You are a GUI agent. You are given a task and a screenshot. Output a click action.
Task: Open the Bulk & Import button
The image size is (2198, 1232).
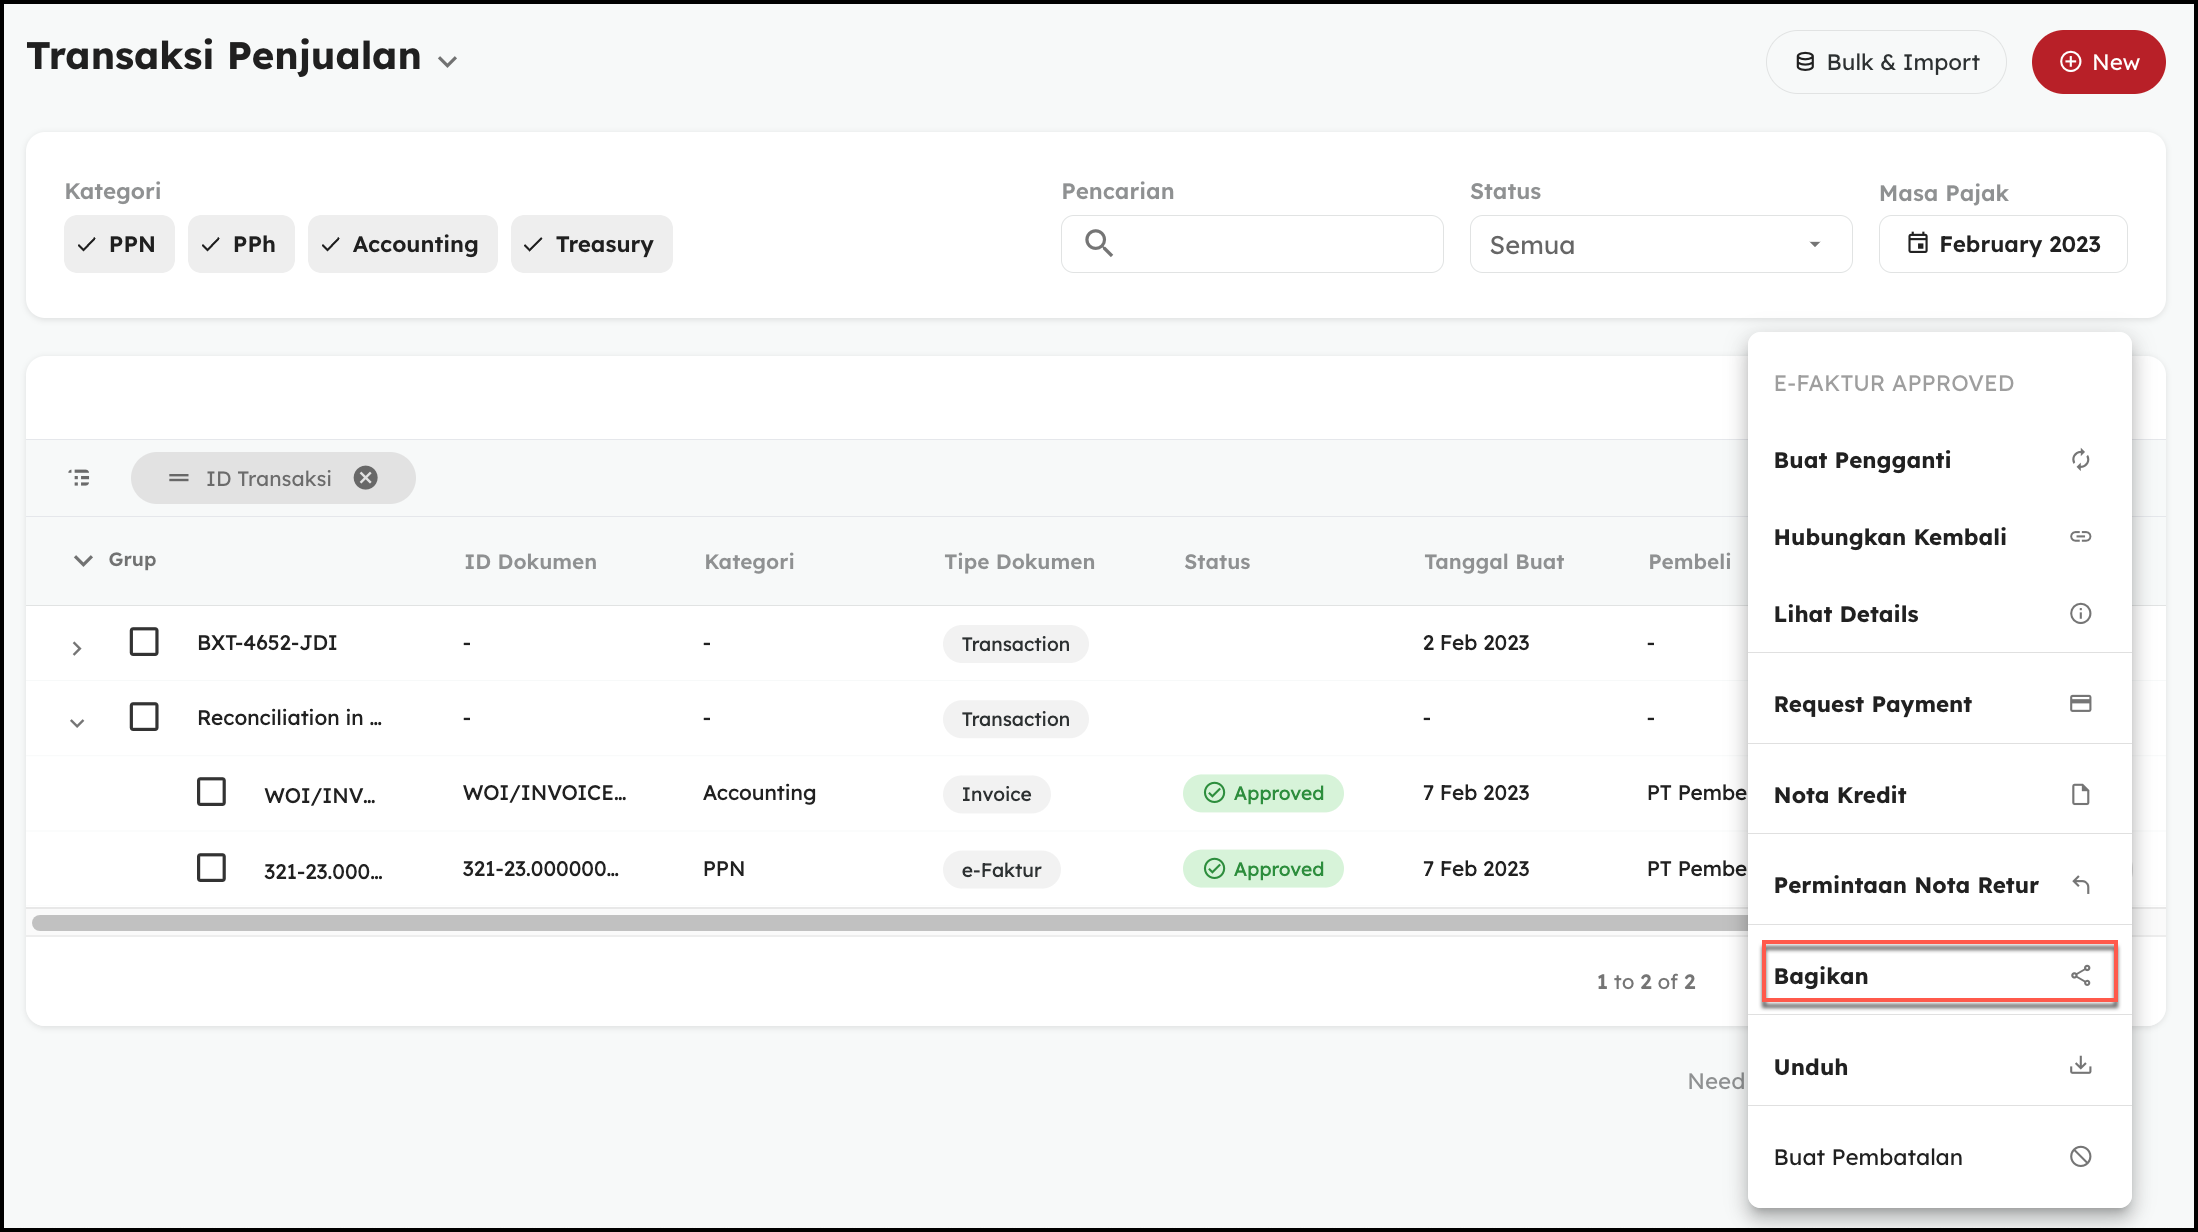click(x=1886, y=62)
